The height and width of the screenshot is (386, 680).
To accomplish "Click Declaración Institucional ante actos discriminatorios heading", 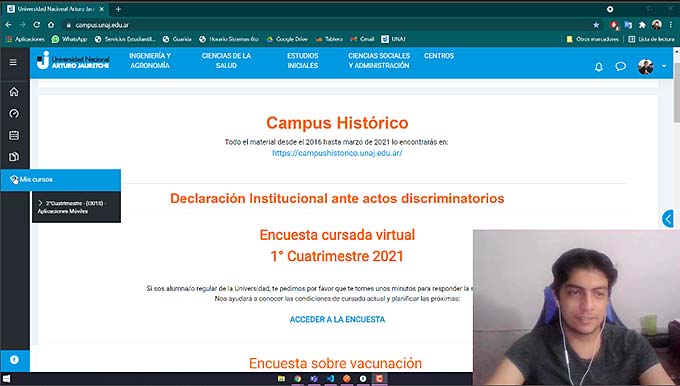I will point(337,199).
